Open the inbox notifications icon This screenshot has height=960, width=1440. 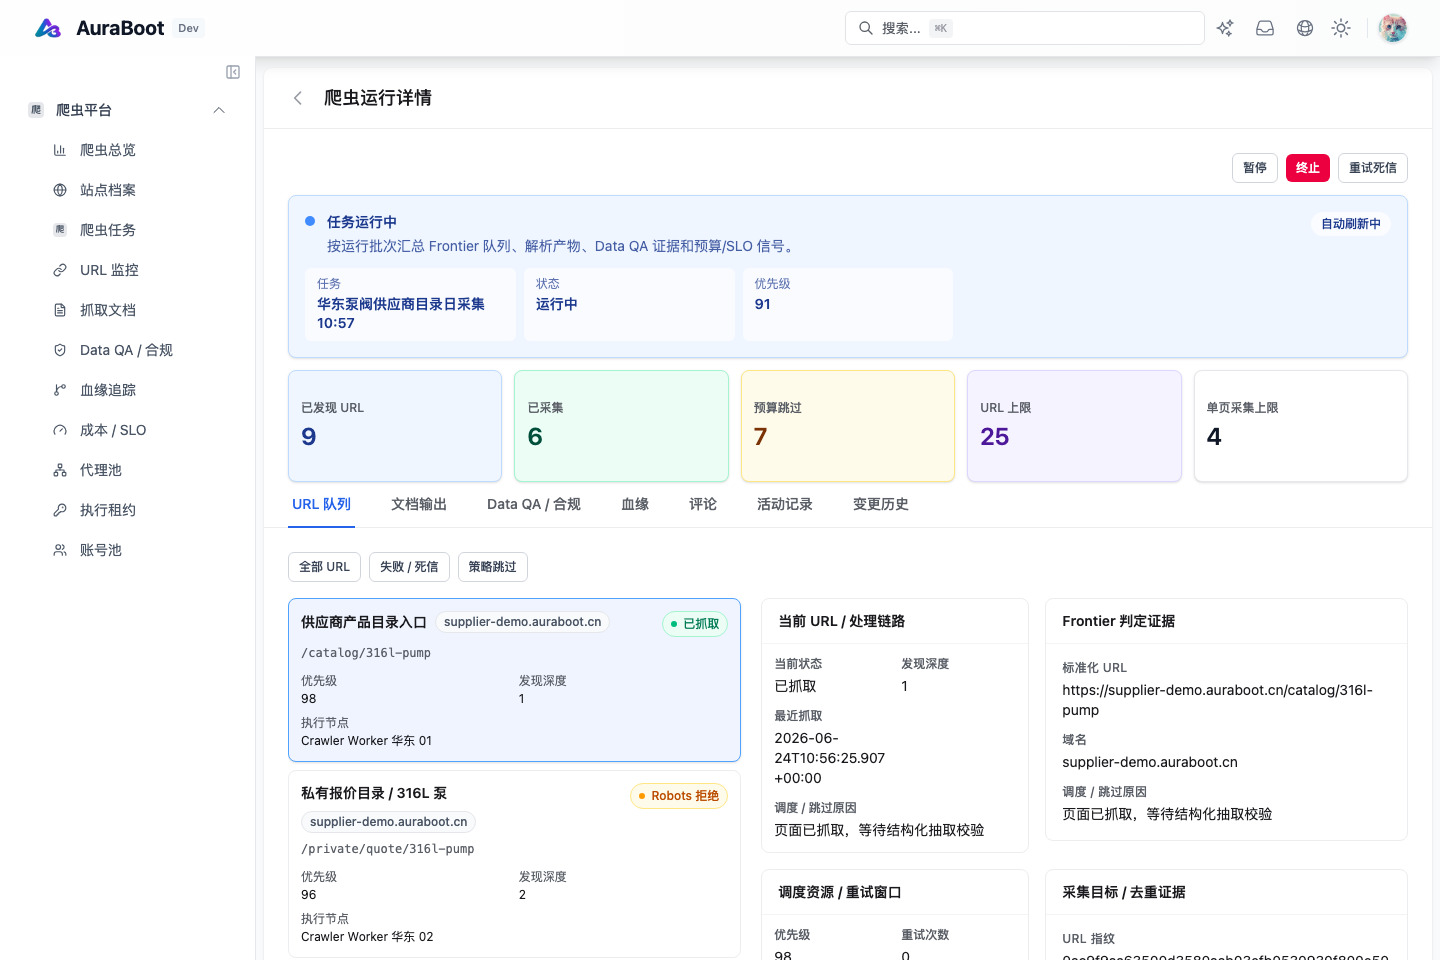1265,28
